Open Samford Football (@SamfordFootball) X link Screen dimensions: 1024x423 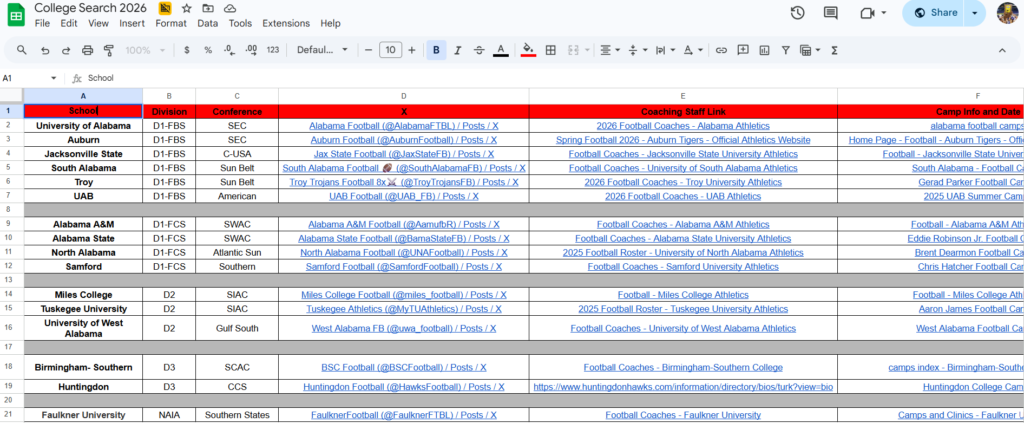pyautogui.click(x=404, y=266)
